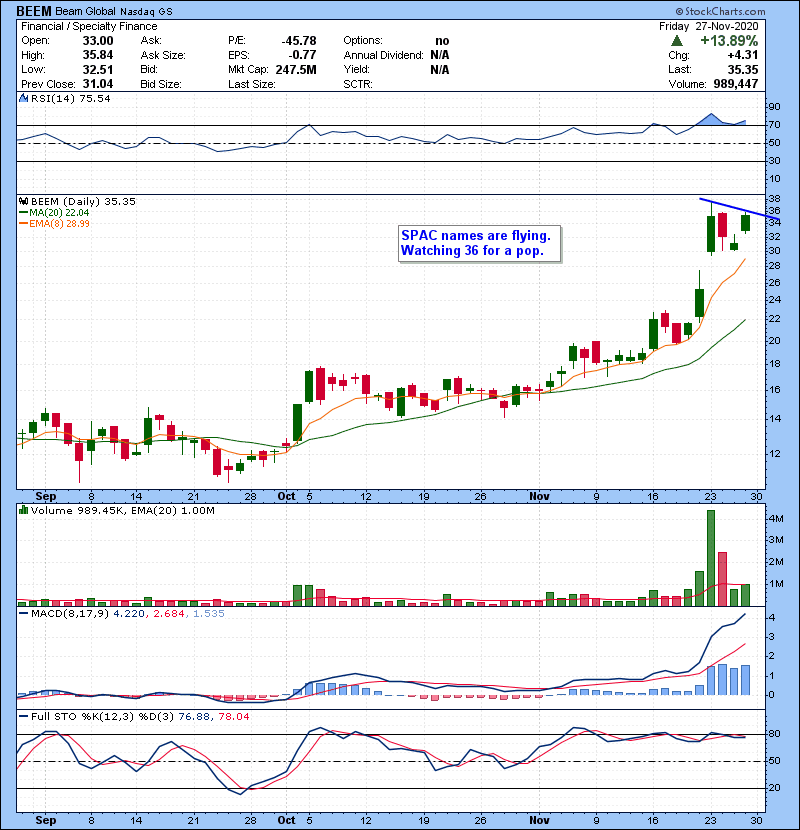The width and height of the screenshot is (800, 830).
Task: Click the Open price 33.00
Action: (98, 41)
